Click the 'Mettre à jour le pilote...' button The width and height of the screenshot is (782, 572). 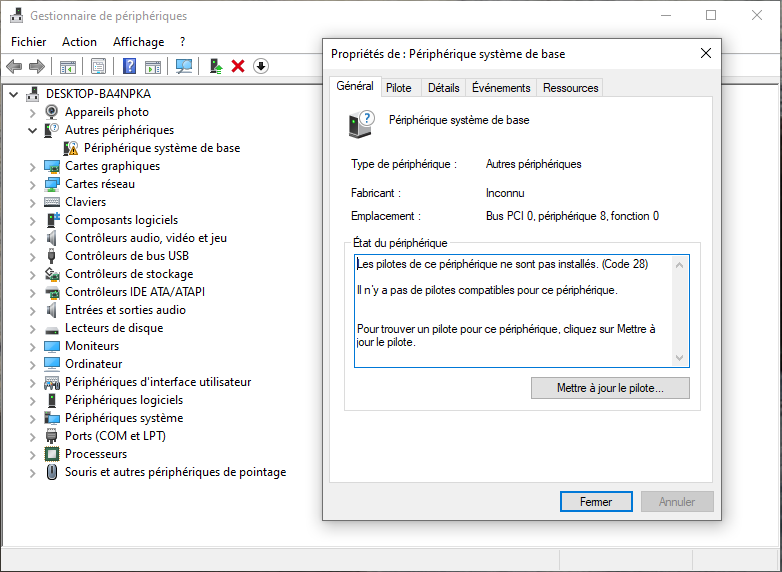coord(610,388)
